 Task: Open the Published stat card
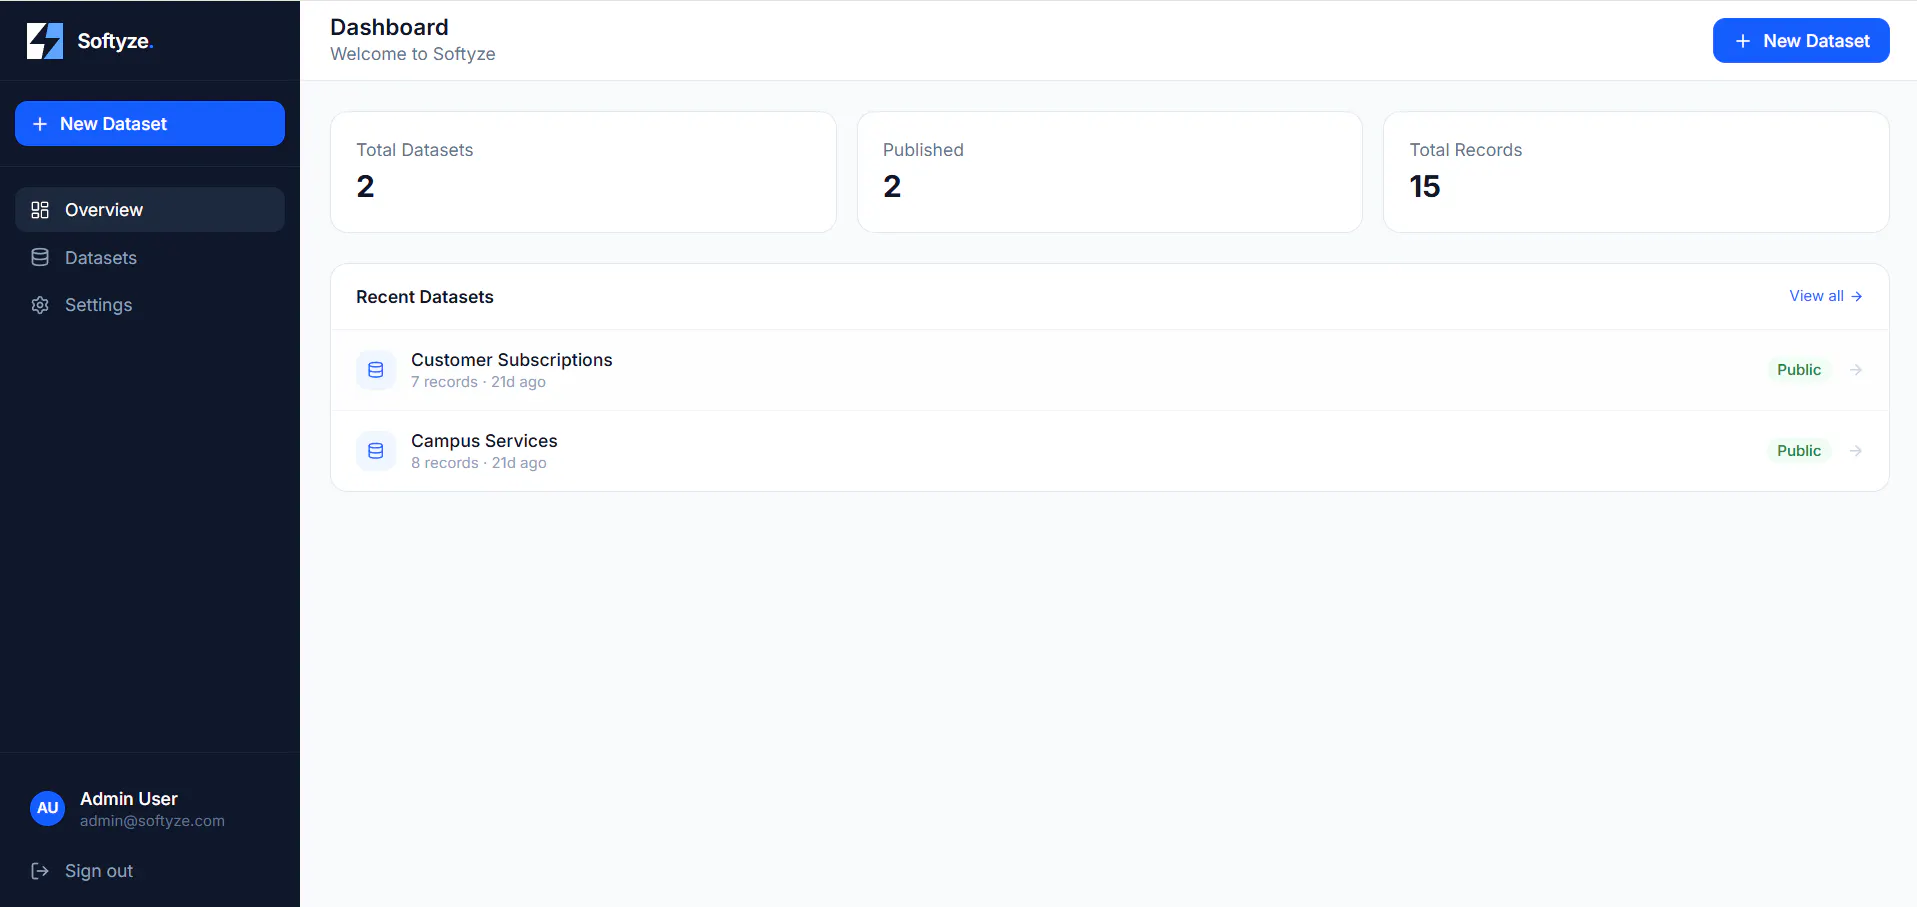coord(1110,172)
